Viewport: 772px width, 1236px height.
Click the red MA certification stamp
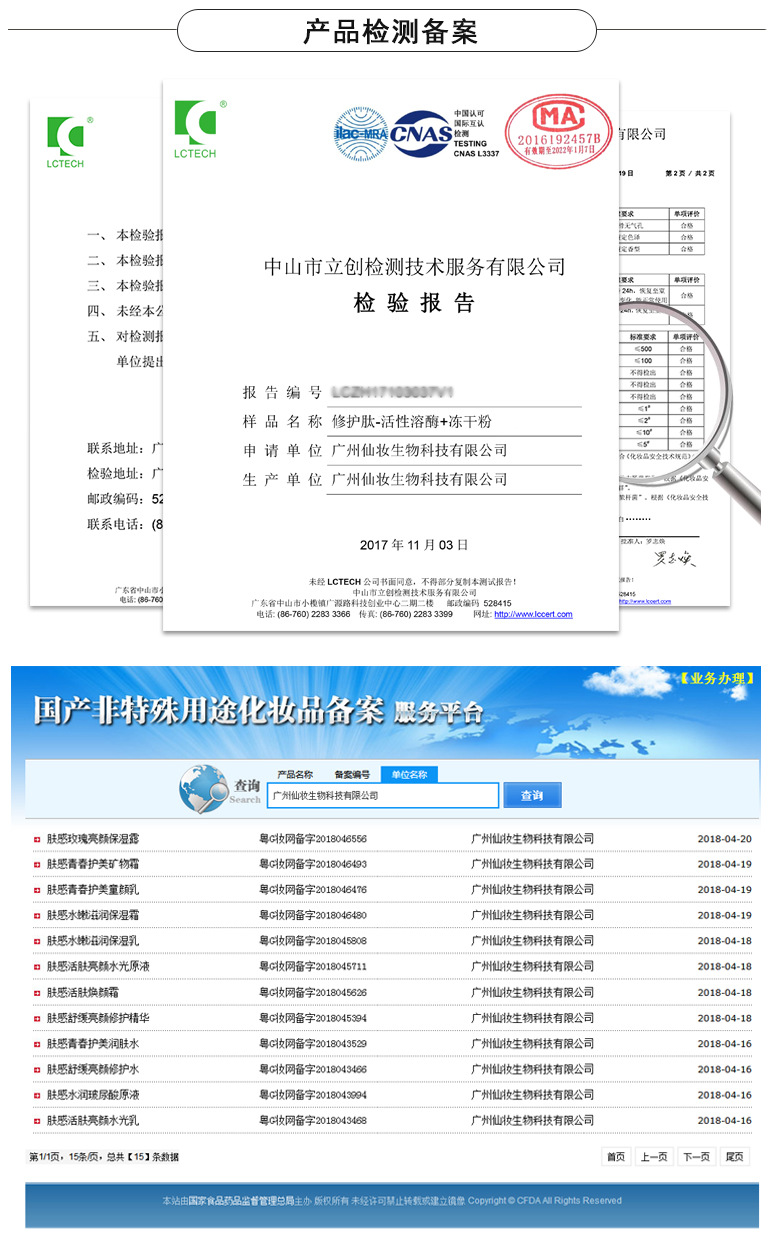[x=557, y=130]
